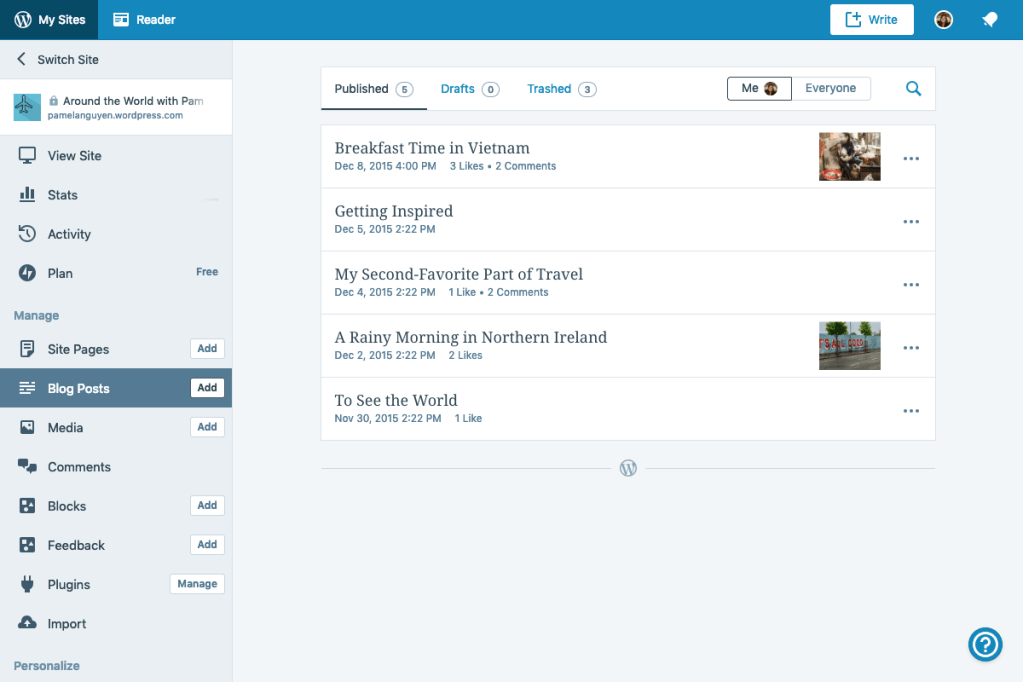1023x682 pixels.
Task: Open Stats from the sidebar
Action: pyautogui.click(x=62, y=195)
